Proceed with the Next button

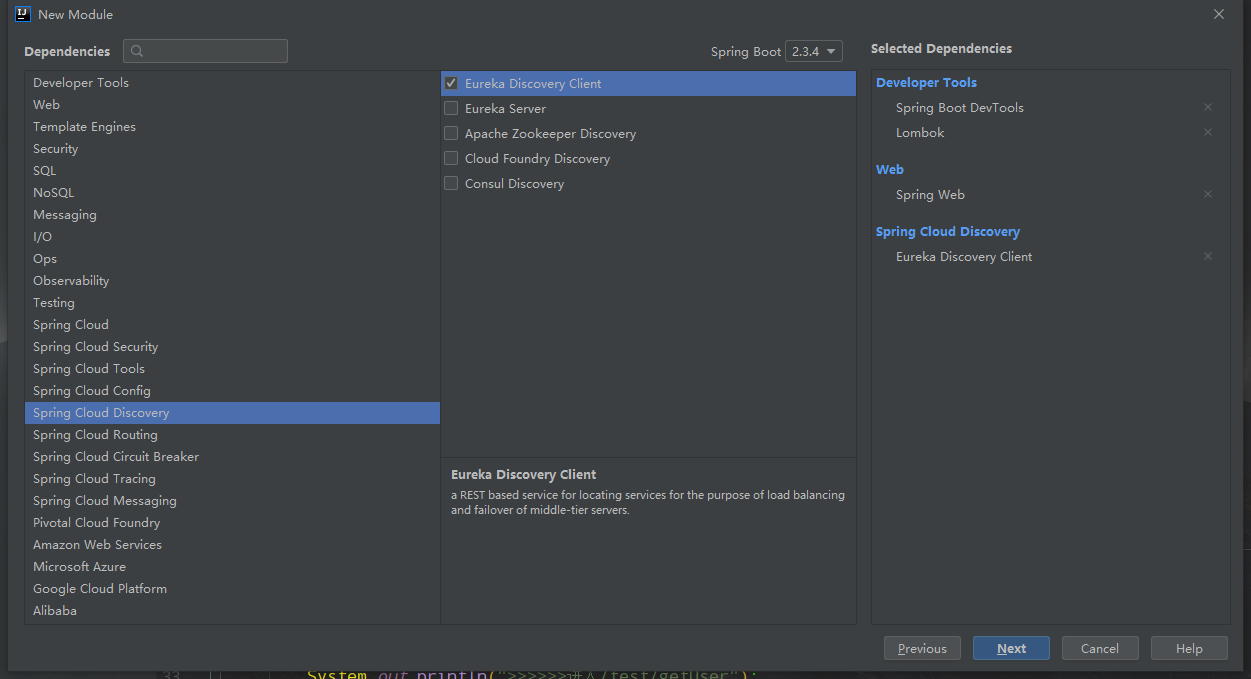pyautogui.click(x=1011, y=648)
